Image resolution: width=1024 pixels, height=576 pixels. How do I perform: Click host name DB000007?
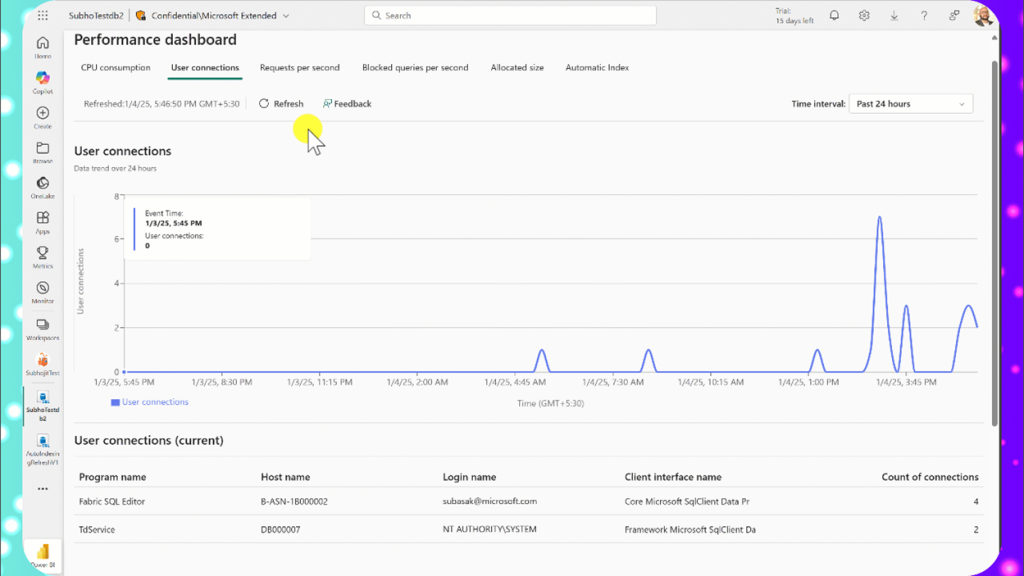(280, 530)
